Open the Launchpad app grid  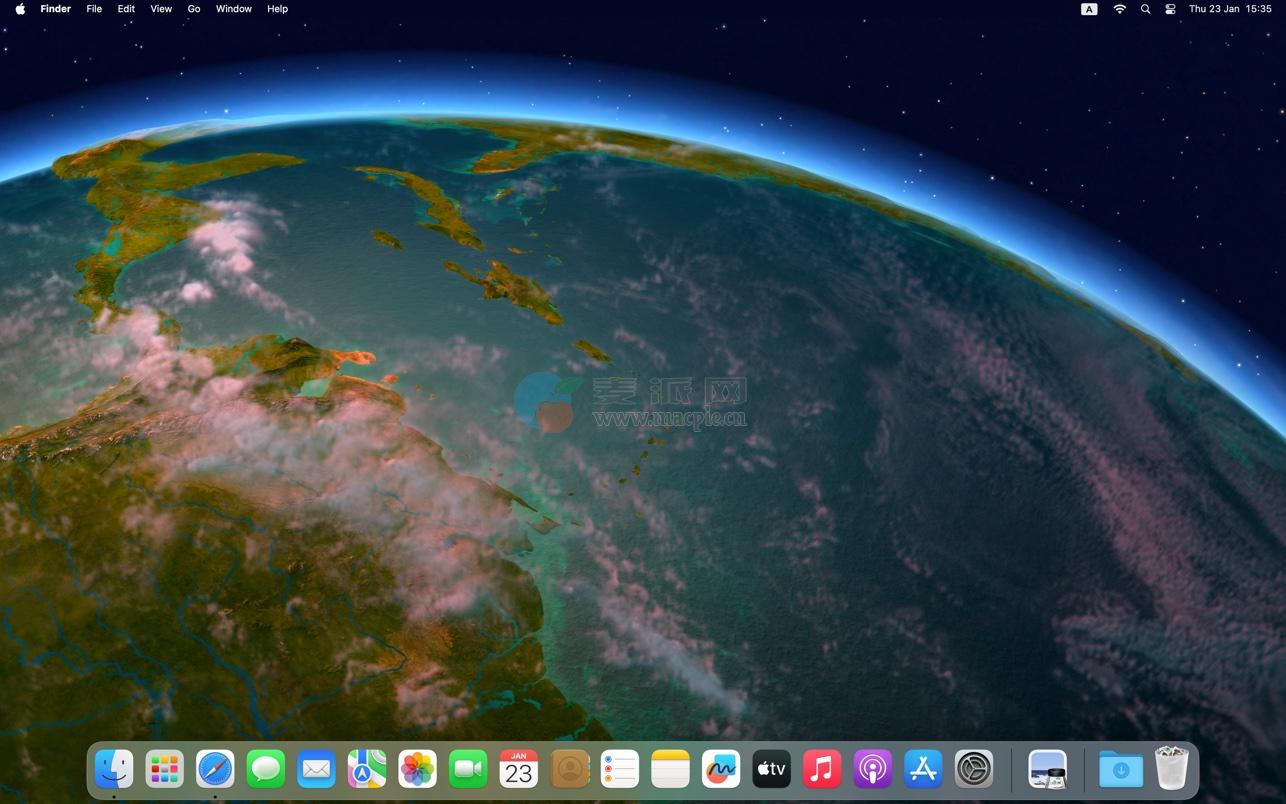pos(164,770)
